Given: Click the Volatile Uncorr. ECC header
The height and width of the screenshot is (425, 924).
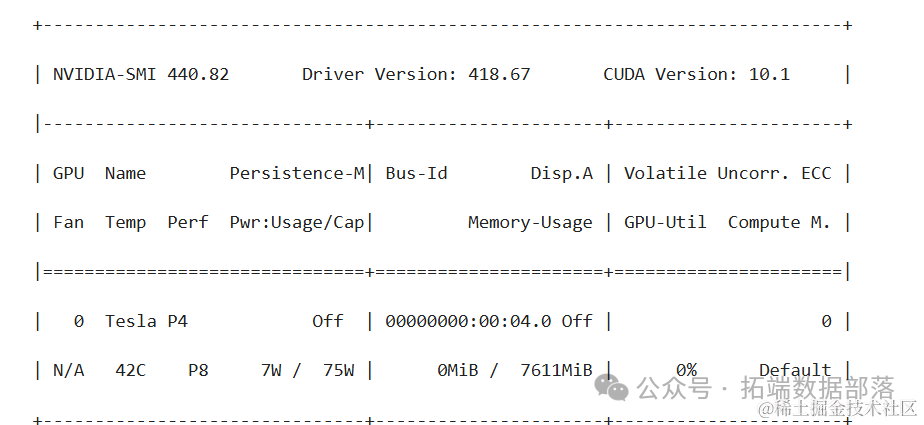Looking at the screenshot, I should tap(728, 173).
